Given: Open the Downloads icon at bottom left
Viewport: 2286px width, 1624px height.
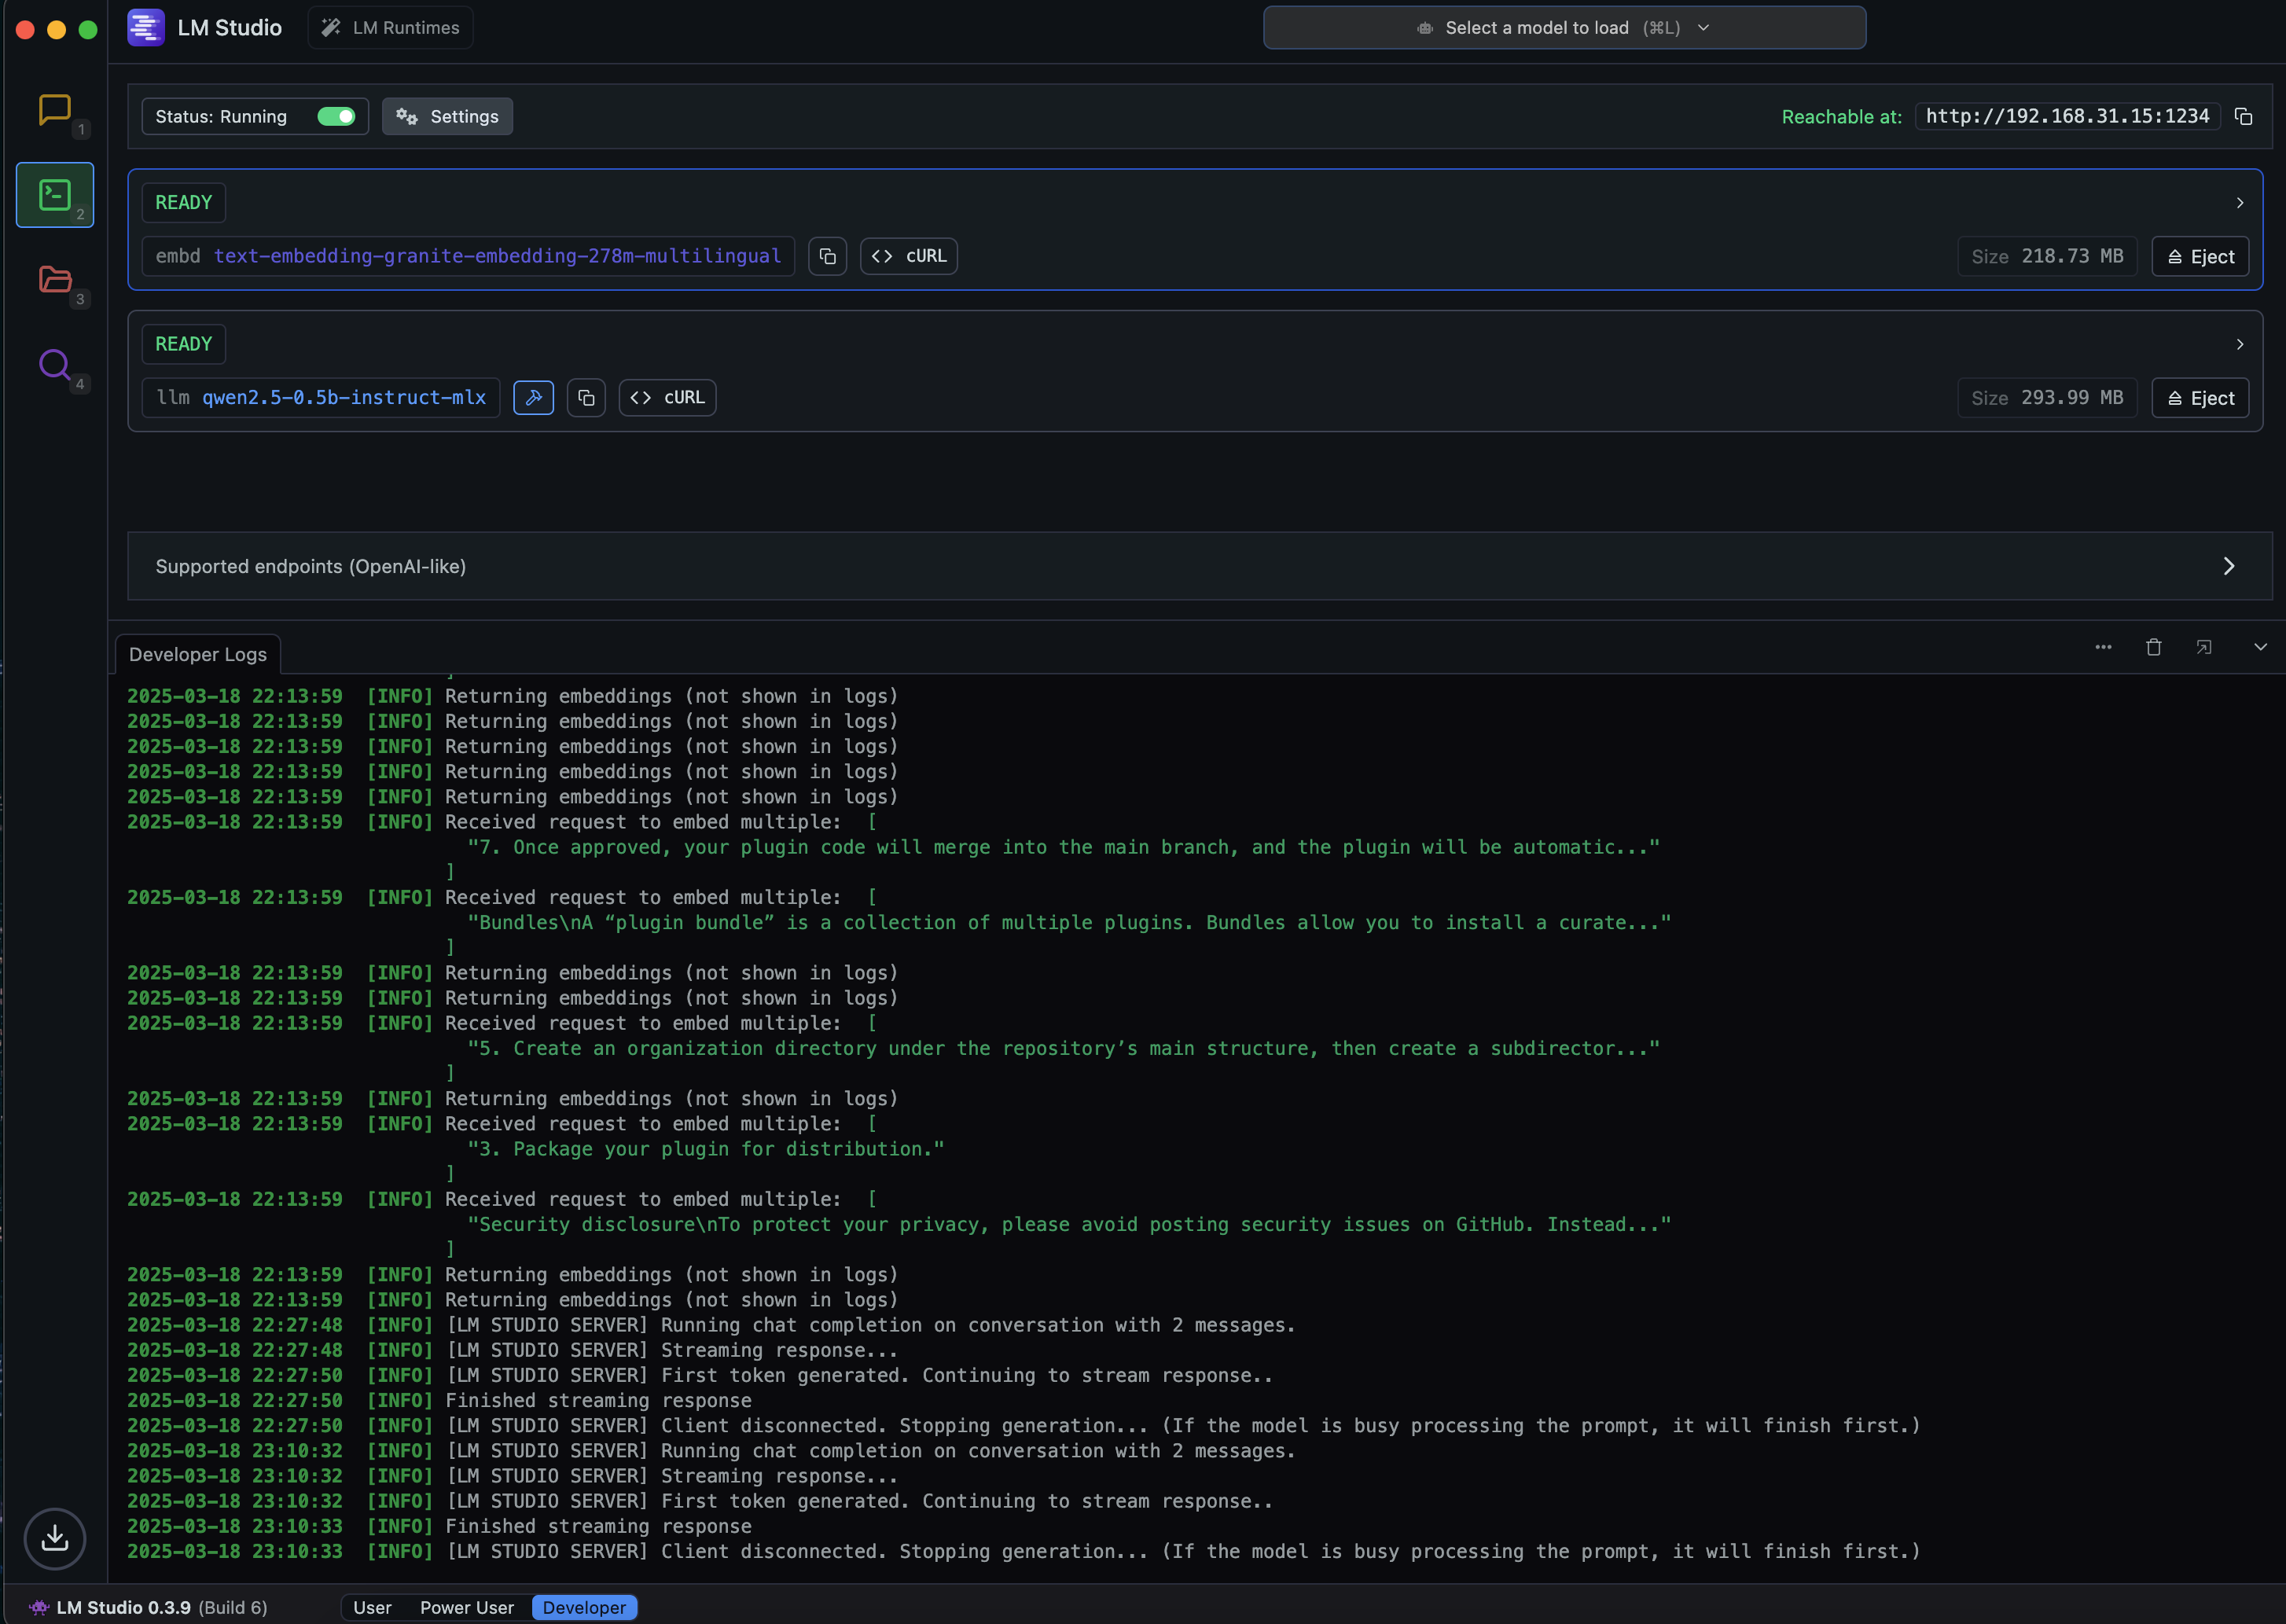Looking at the screenshot, I should (55, 1537).
